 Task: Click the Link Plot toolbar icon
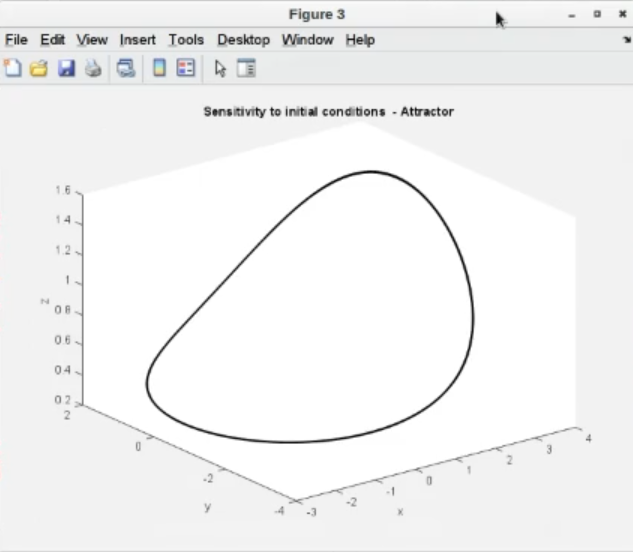(126, 69)
